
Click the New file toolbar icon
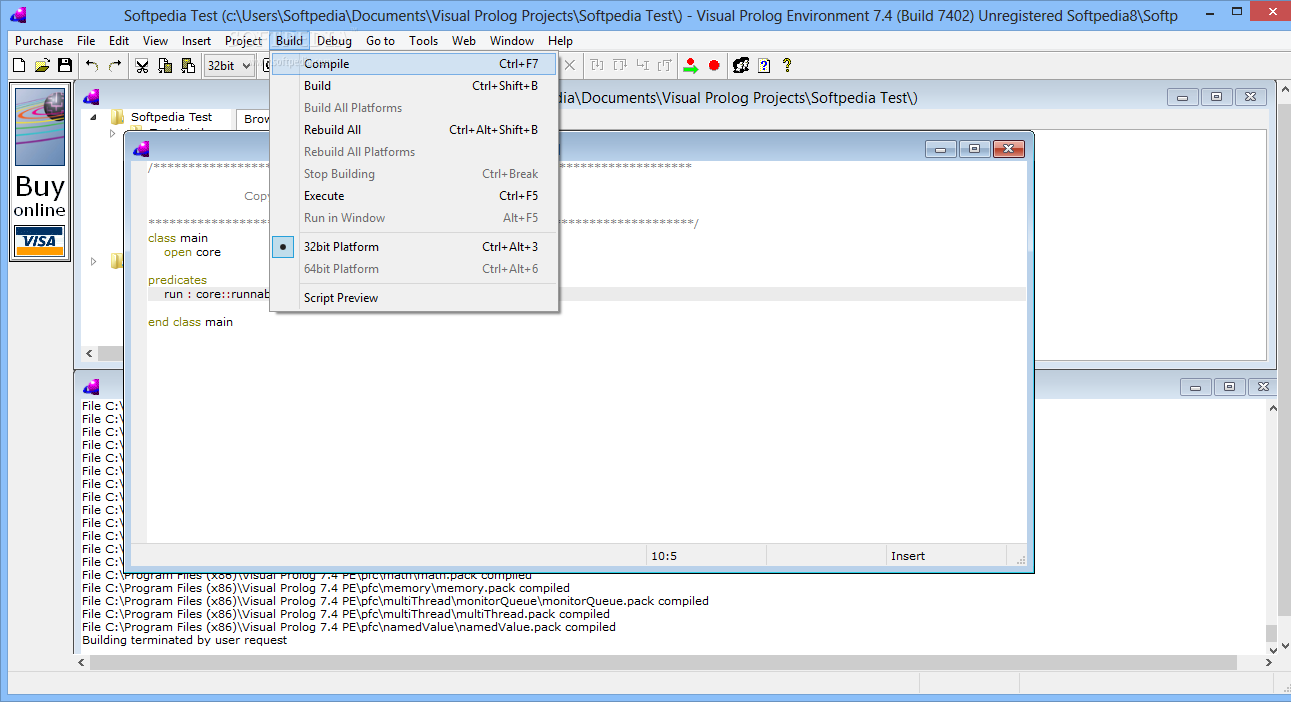19,65
